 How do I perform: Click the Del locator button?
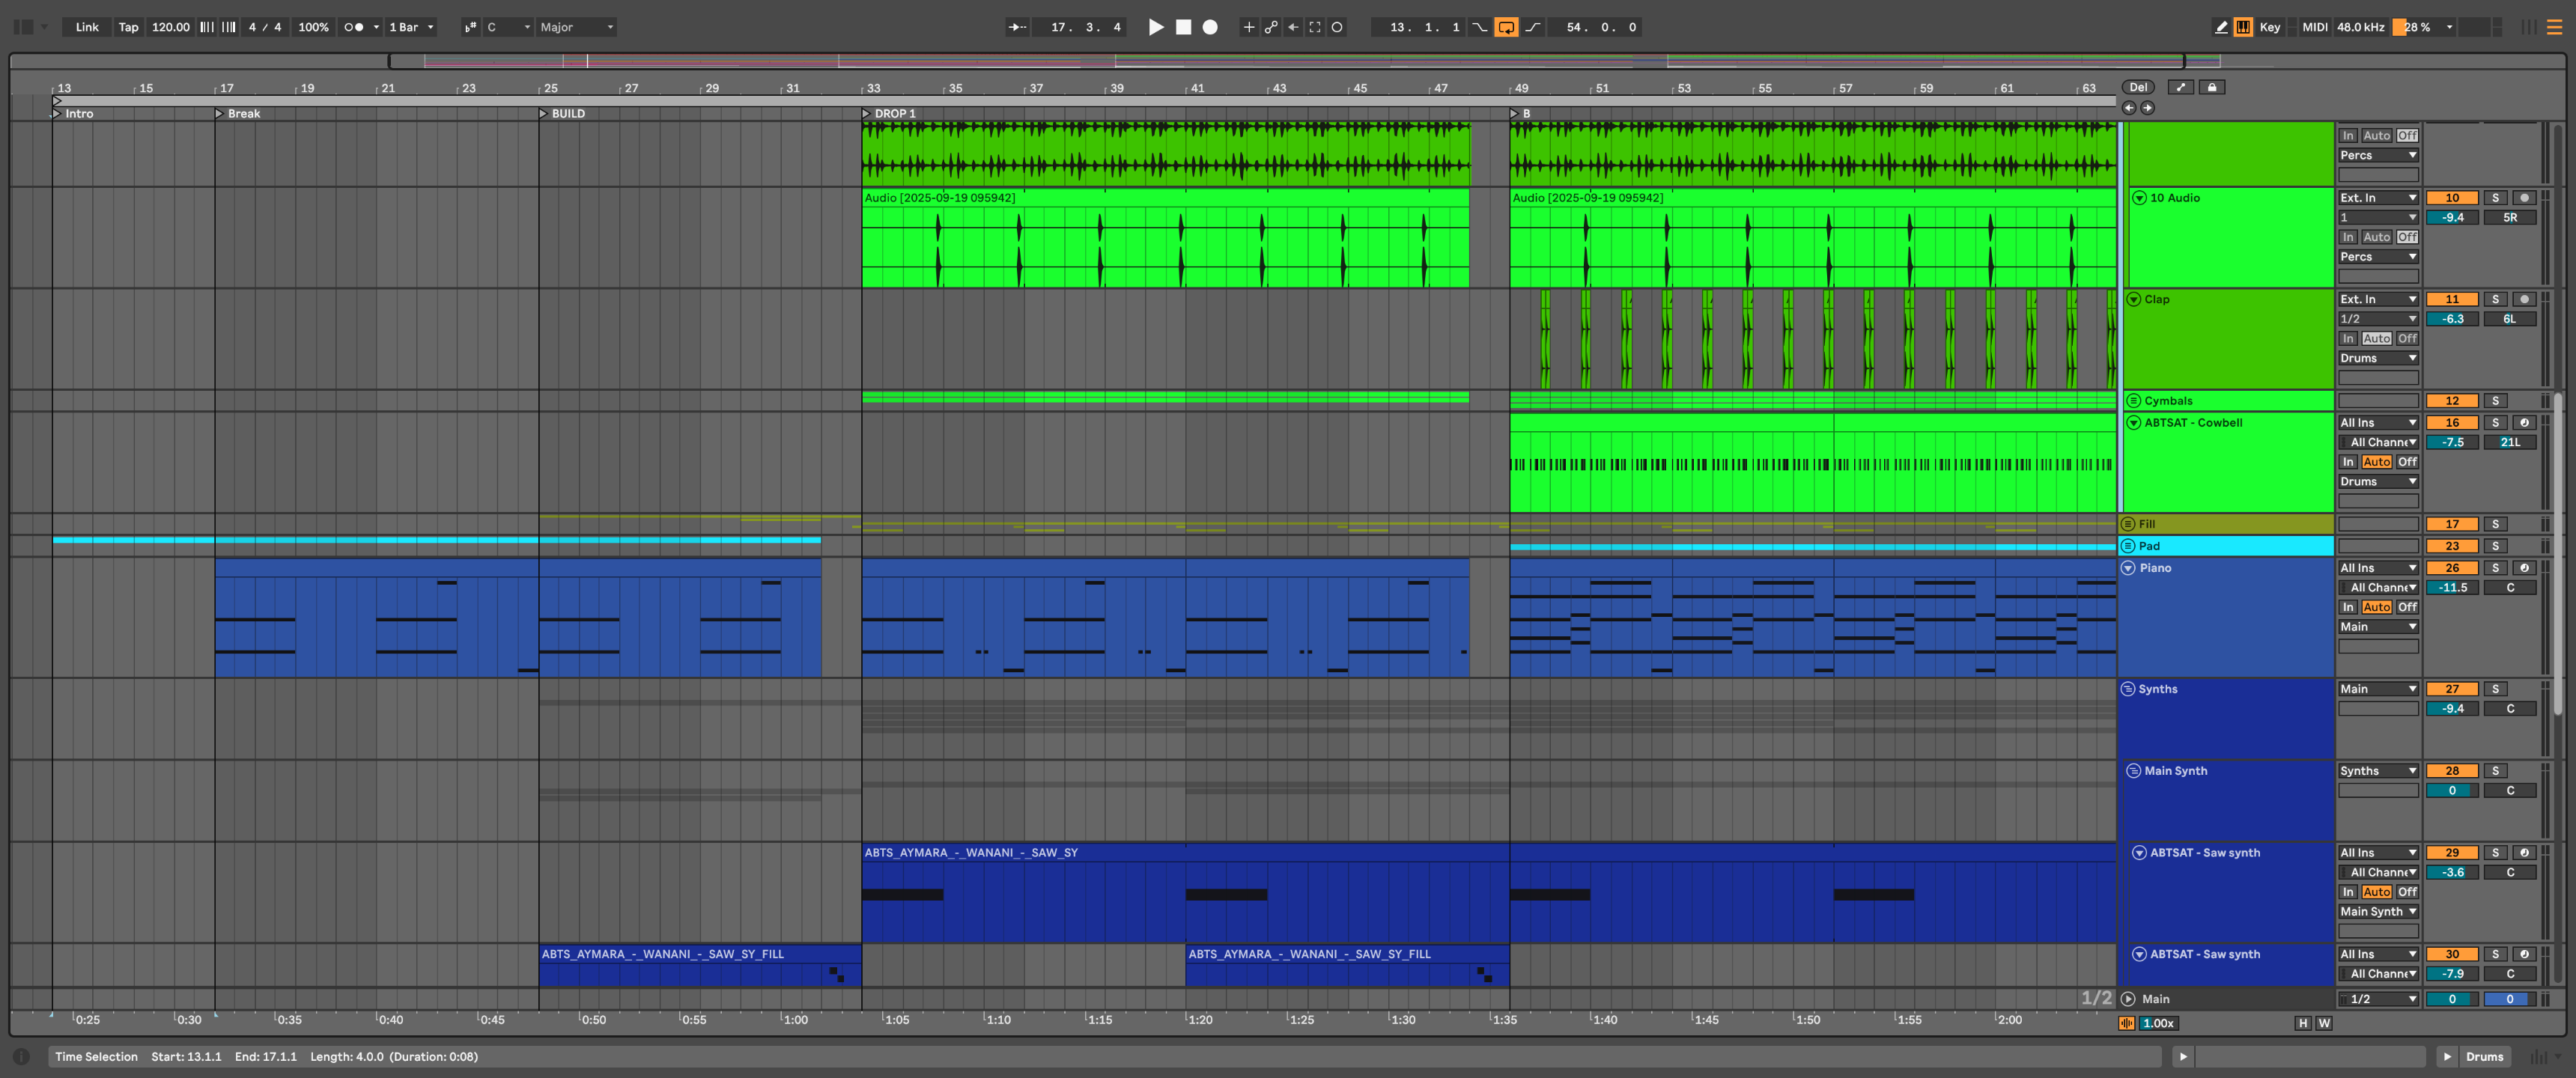tap(2138, 87)
